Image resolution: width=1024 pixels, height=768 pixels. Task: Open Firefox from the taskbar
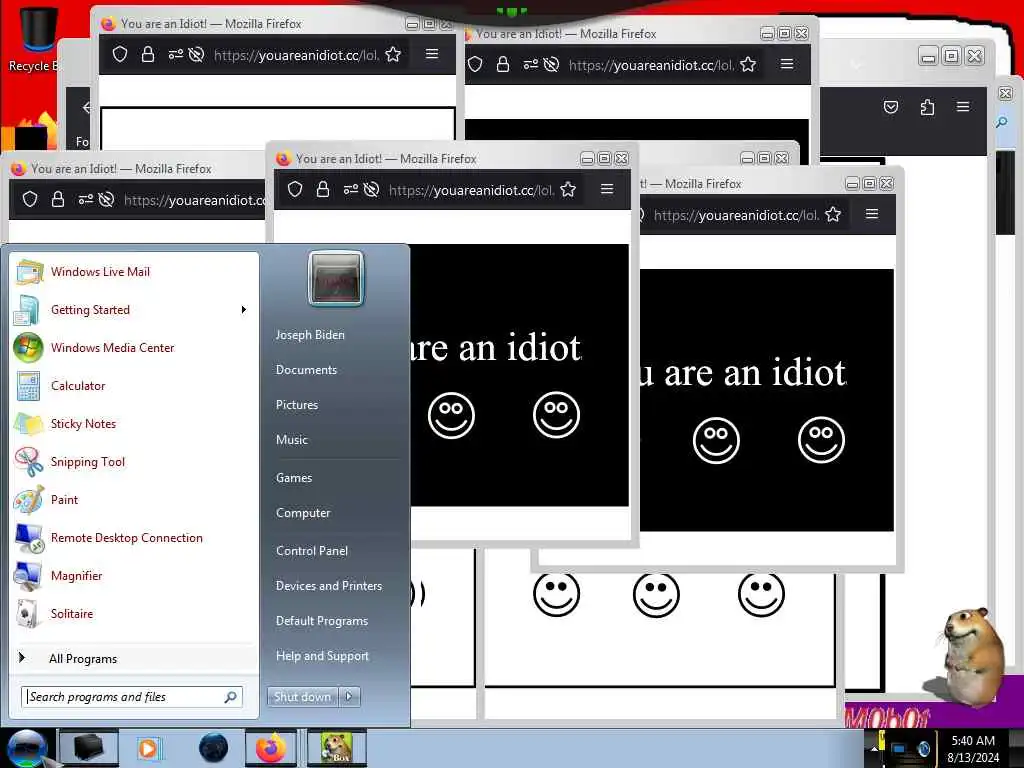coord(271,748)
